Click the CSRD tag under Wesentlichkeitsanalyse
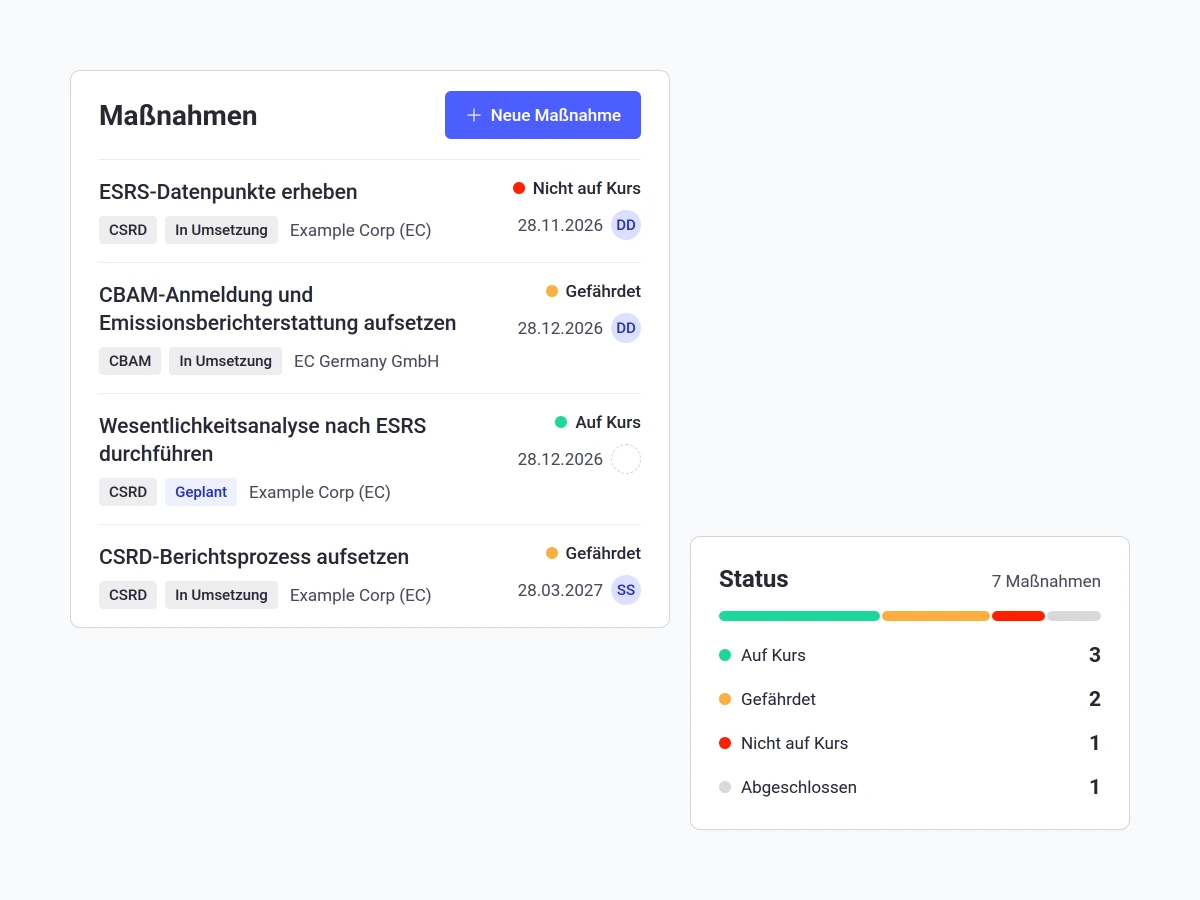Viewport: 1200px width, 900px height. point(128,492)
